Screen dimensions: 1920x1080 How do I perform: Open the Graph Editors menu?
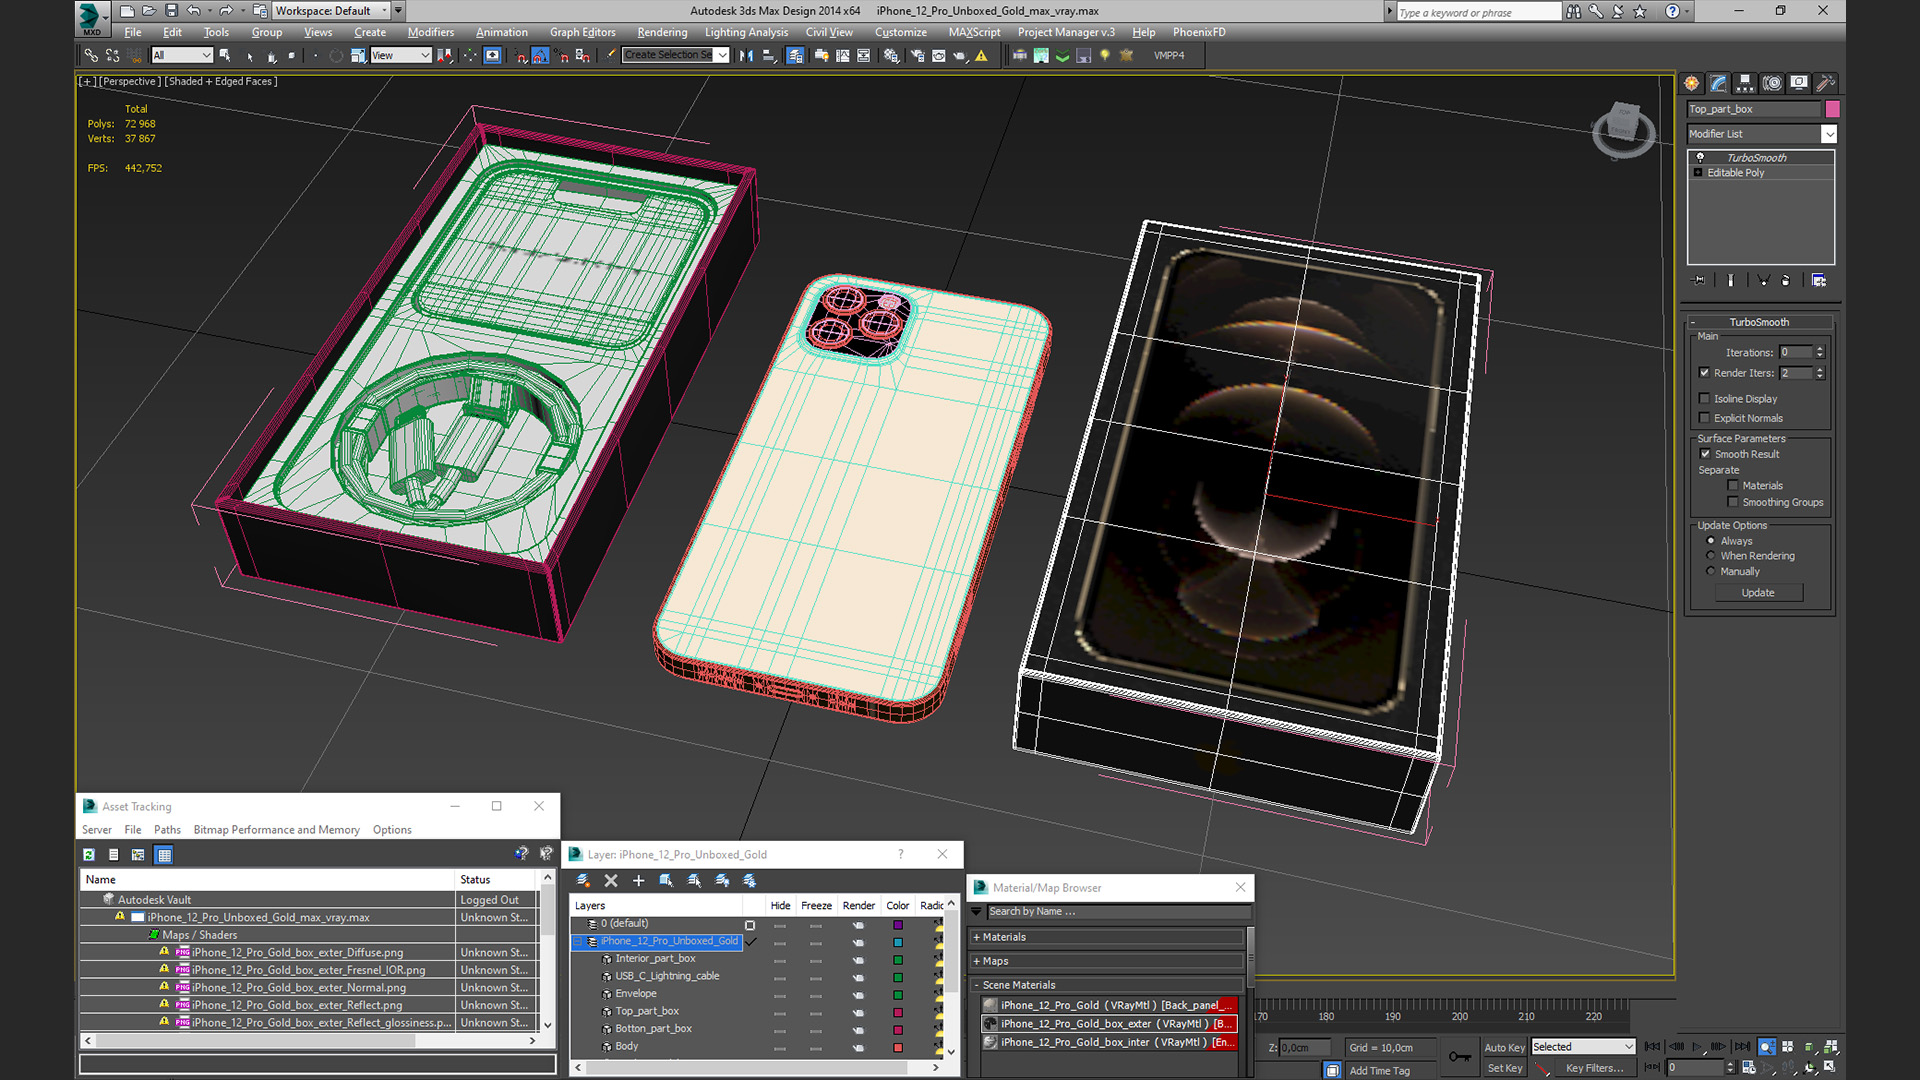tap(582, 32)
